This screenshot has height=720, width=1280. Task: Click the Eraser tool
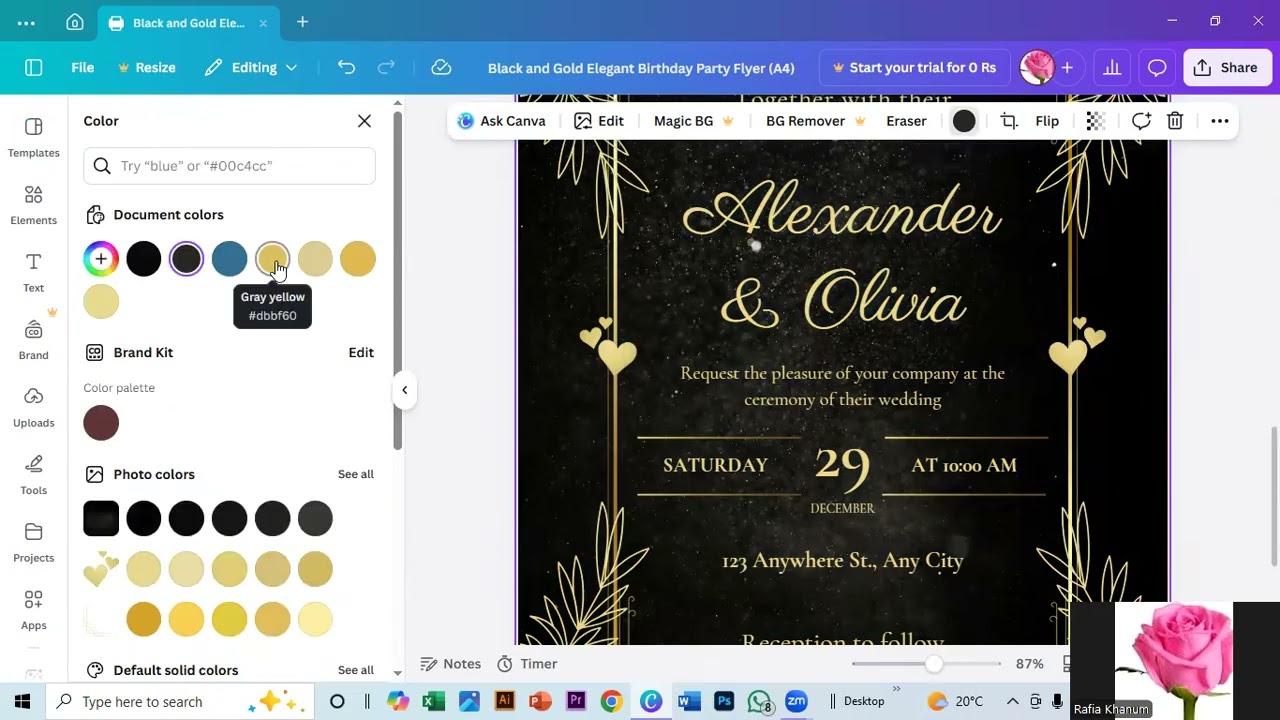[x=906, y=121]
